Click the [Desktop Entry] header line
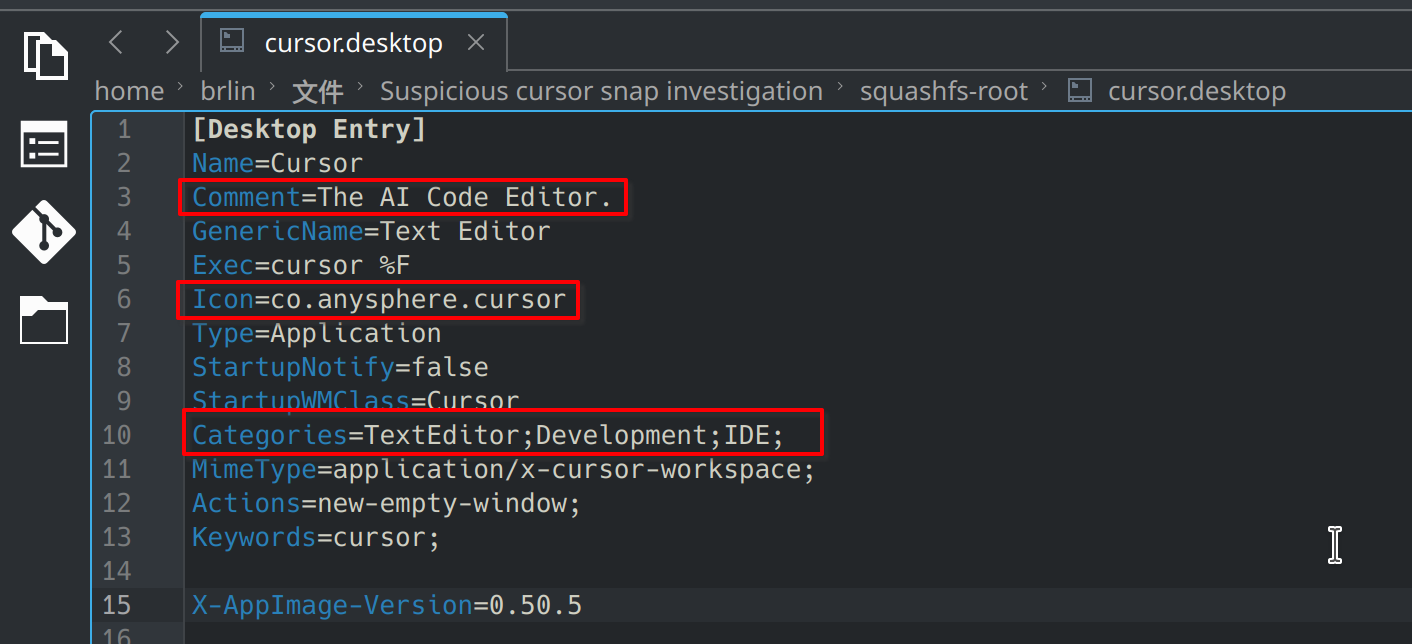 (x=309, y=129)
